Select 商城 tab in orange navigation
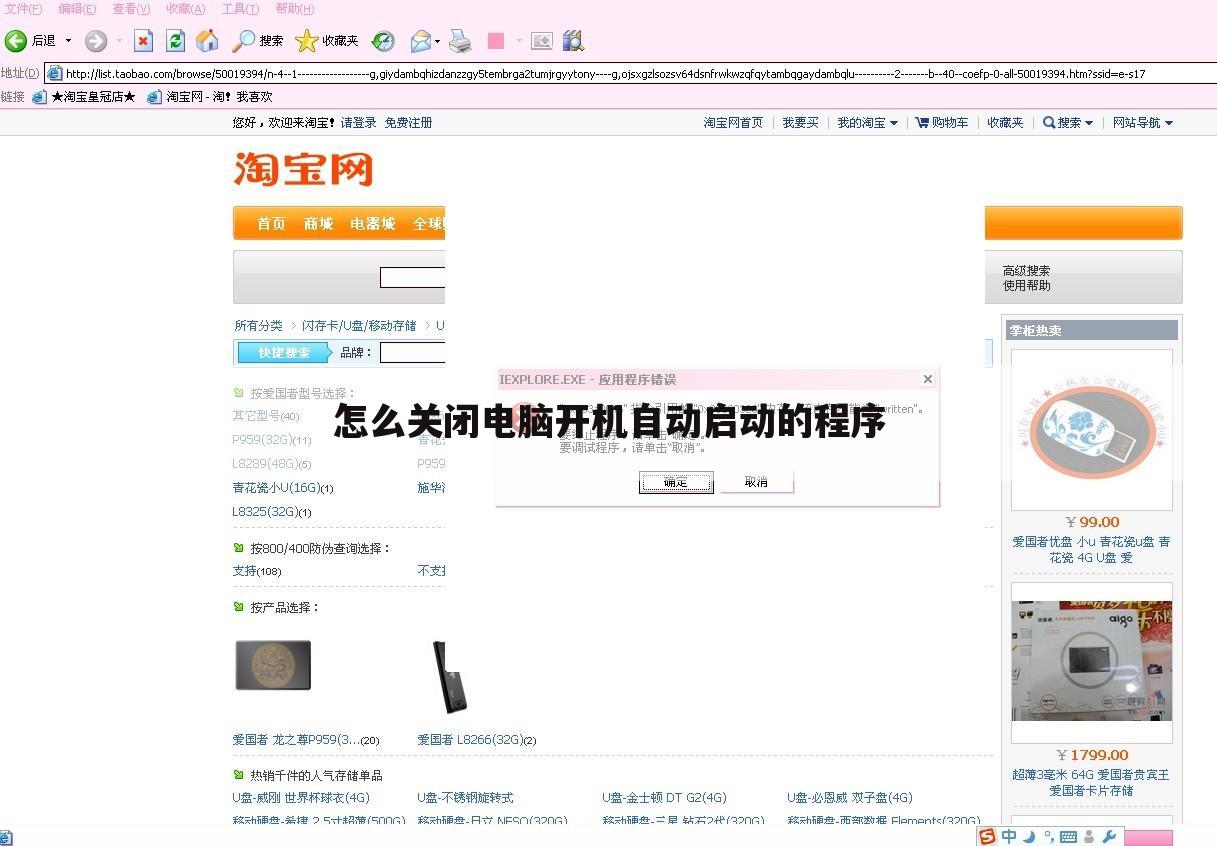 point(318,223)
